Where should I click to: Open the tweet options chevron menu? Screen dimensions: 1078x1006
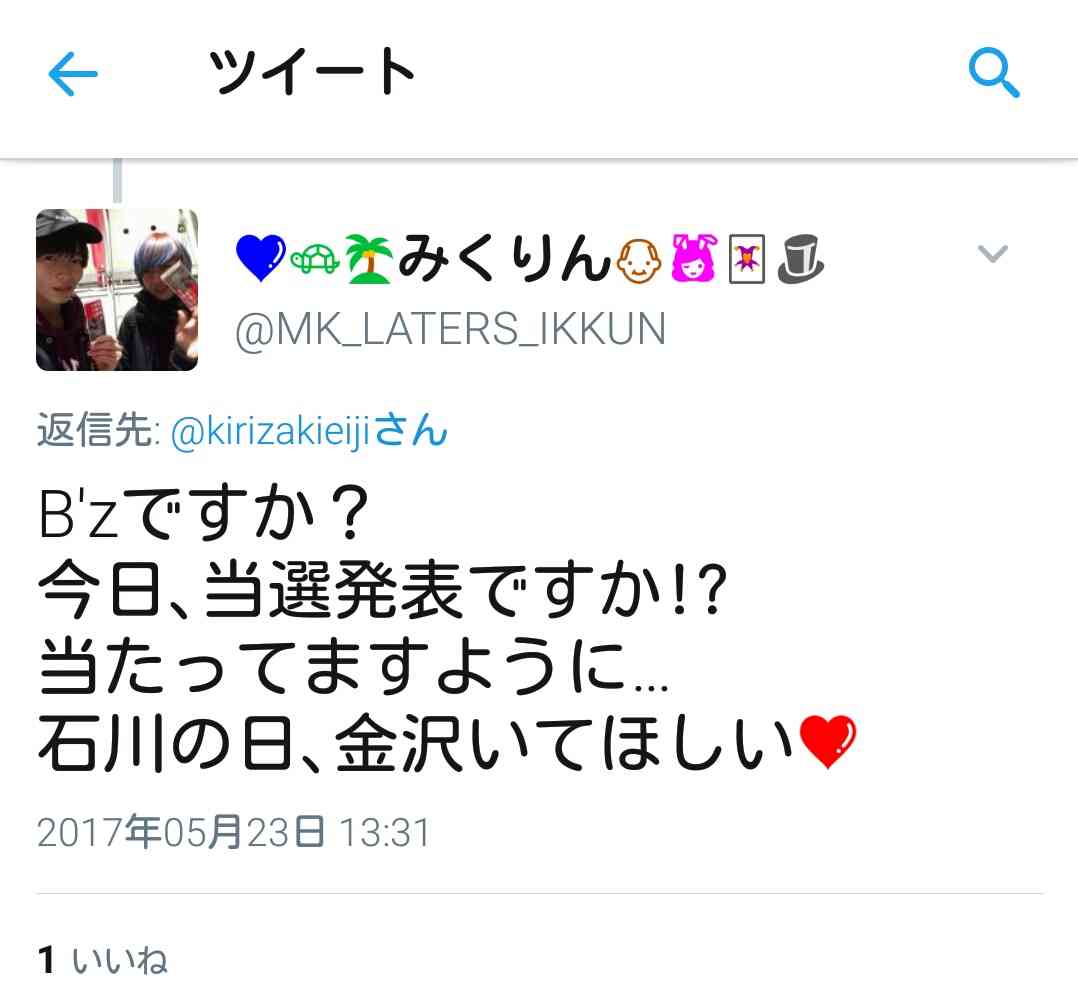(993, 254)
